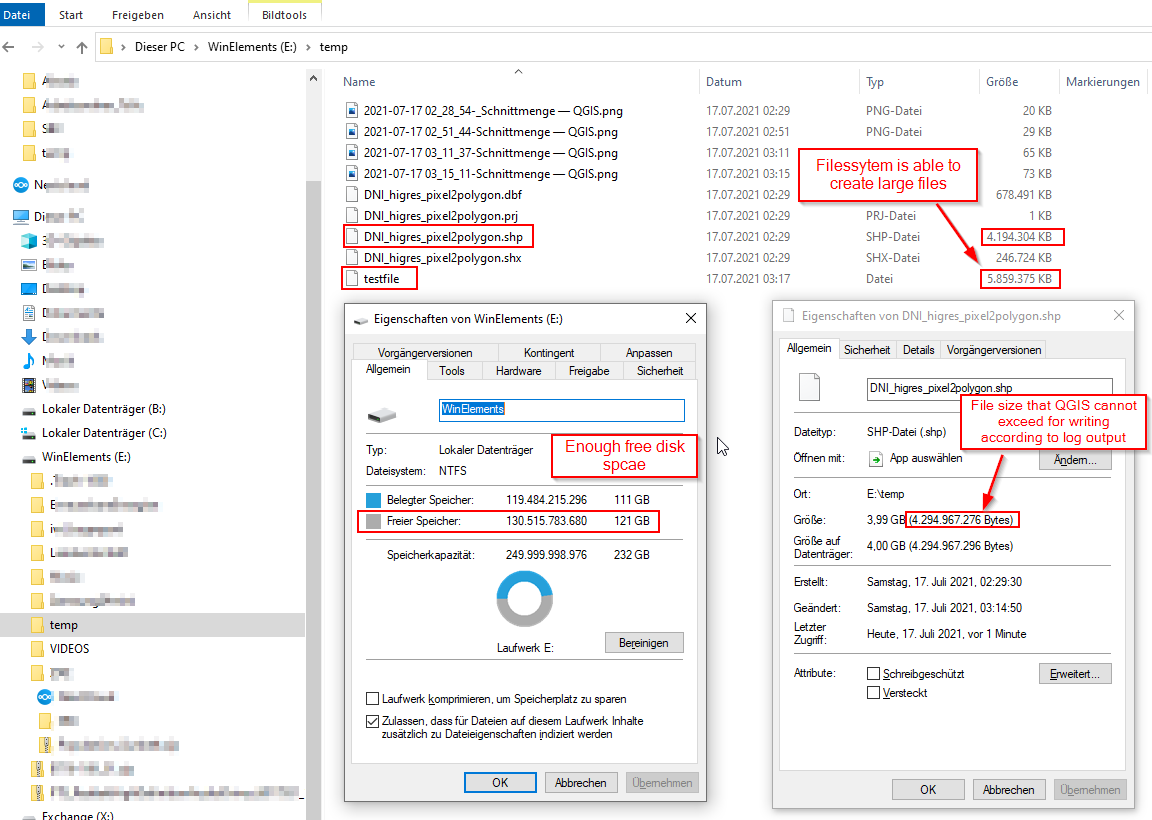Open the Sicherheit tab in DNI properties
Screen dimensions: 1152x820
(867, 349)
